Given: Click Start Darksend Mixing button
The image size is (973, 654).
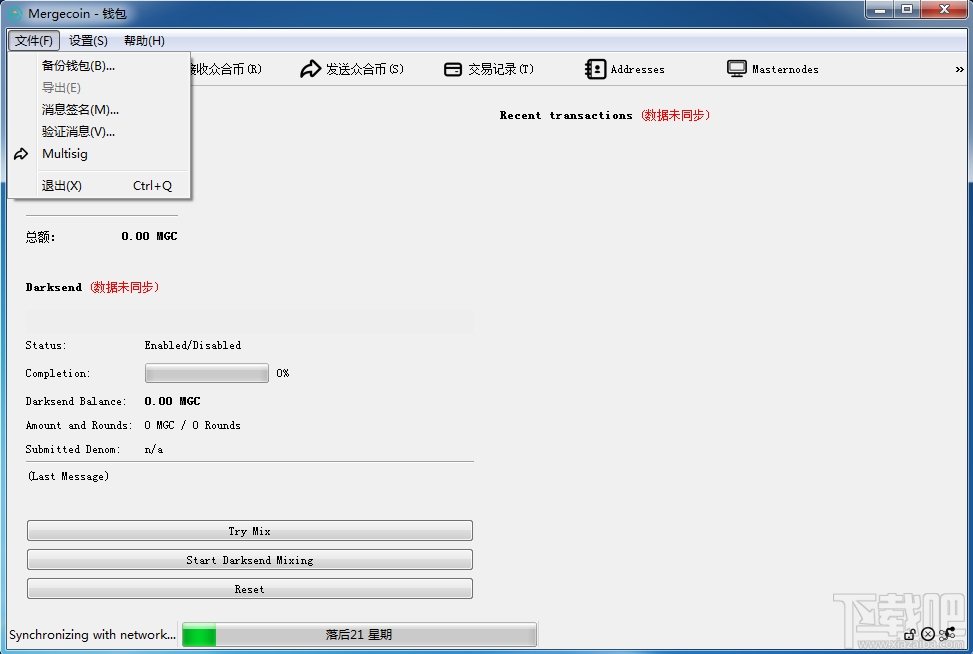Looking at the screenshot, I should click(x=249, y=560).
